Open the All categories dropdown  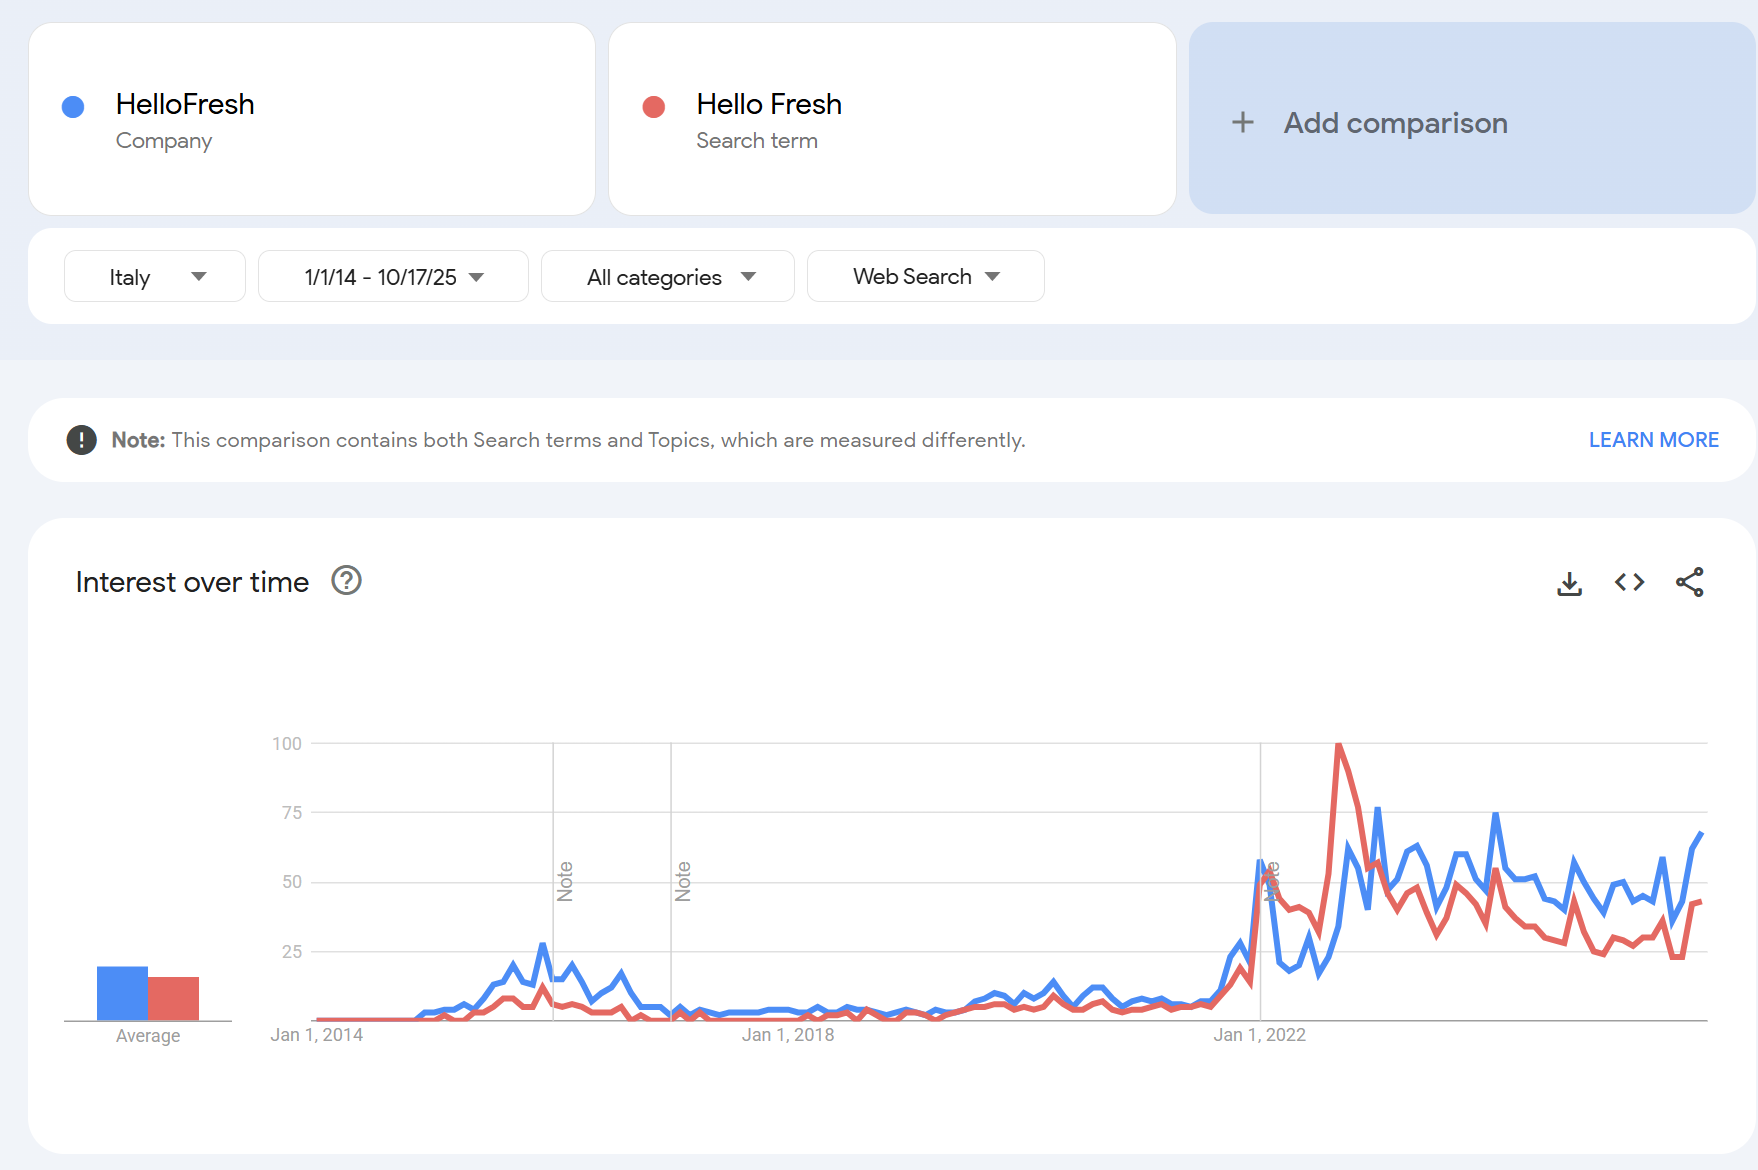(668, 277)
